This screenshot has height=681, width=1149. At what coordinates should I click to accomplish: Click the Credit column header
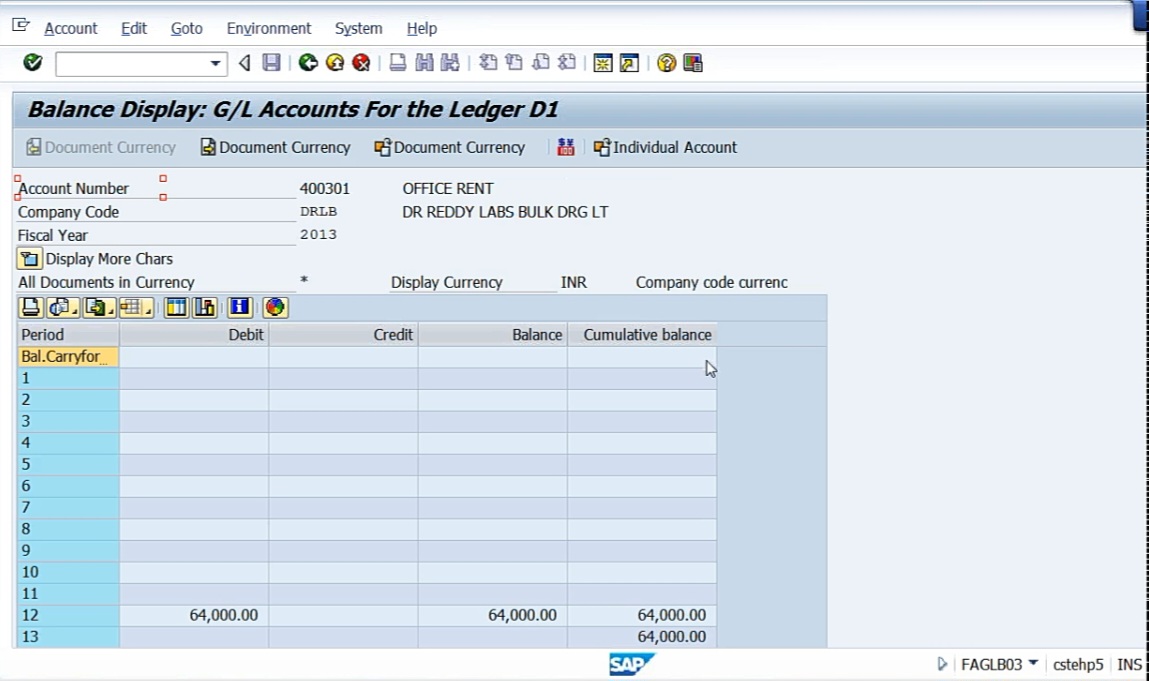(x=344, y=335)
